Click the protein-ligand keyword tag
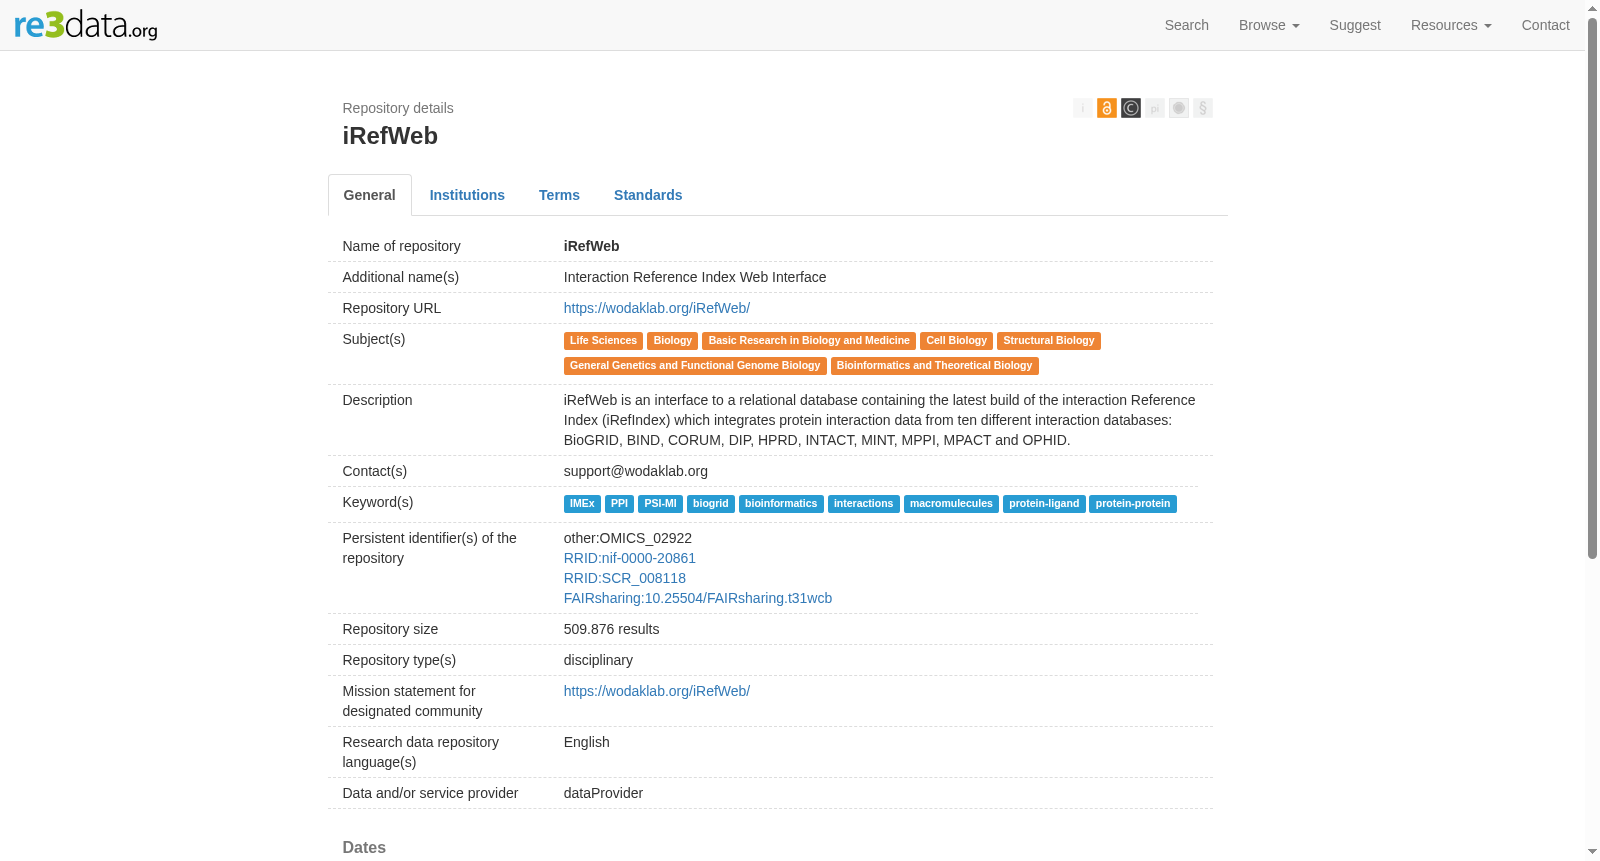 click(1044, 504)
